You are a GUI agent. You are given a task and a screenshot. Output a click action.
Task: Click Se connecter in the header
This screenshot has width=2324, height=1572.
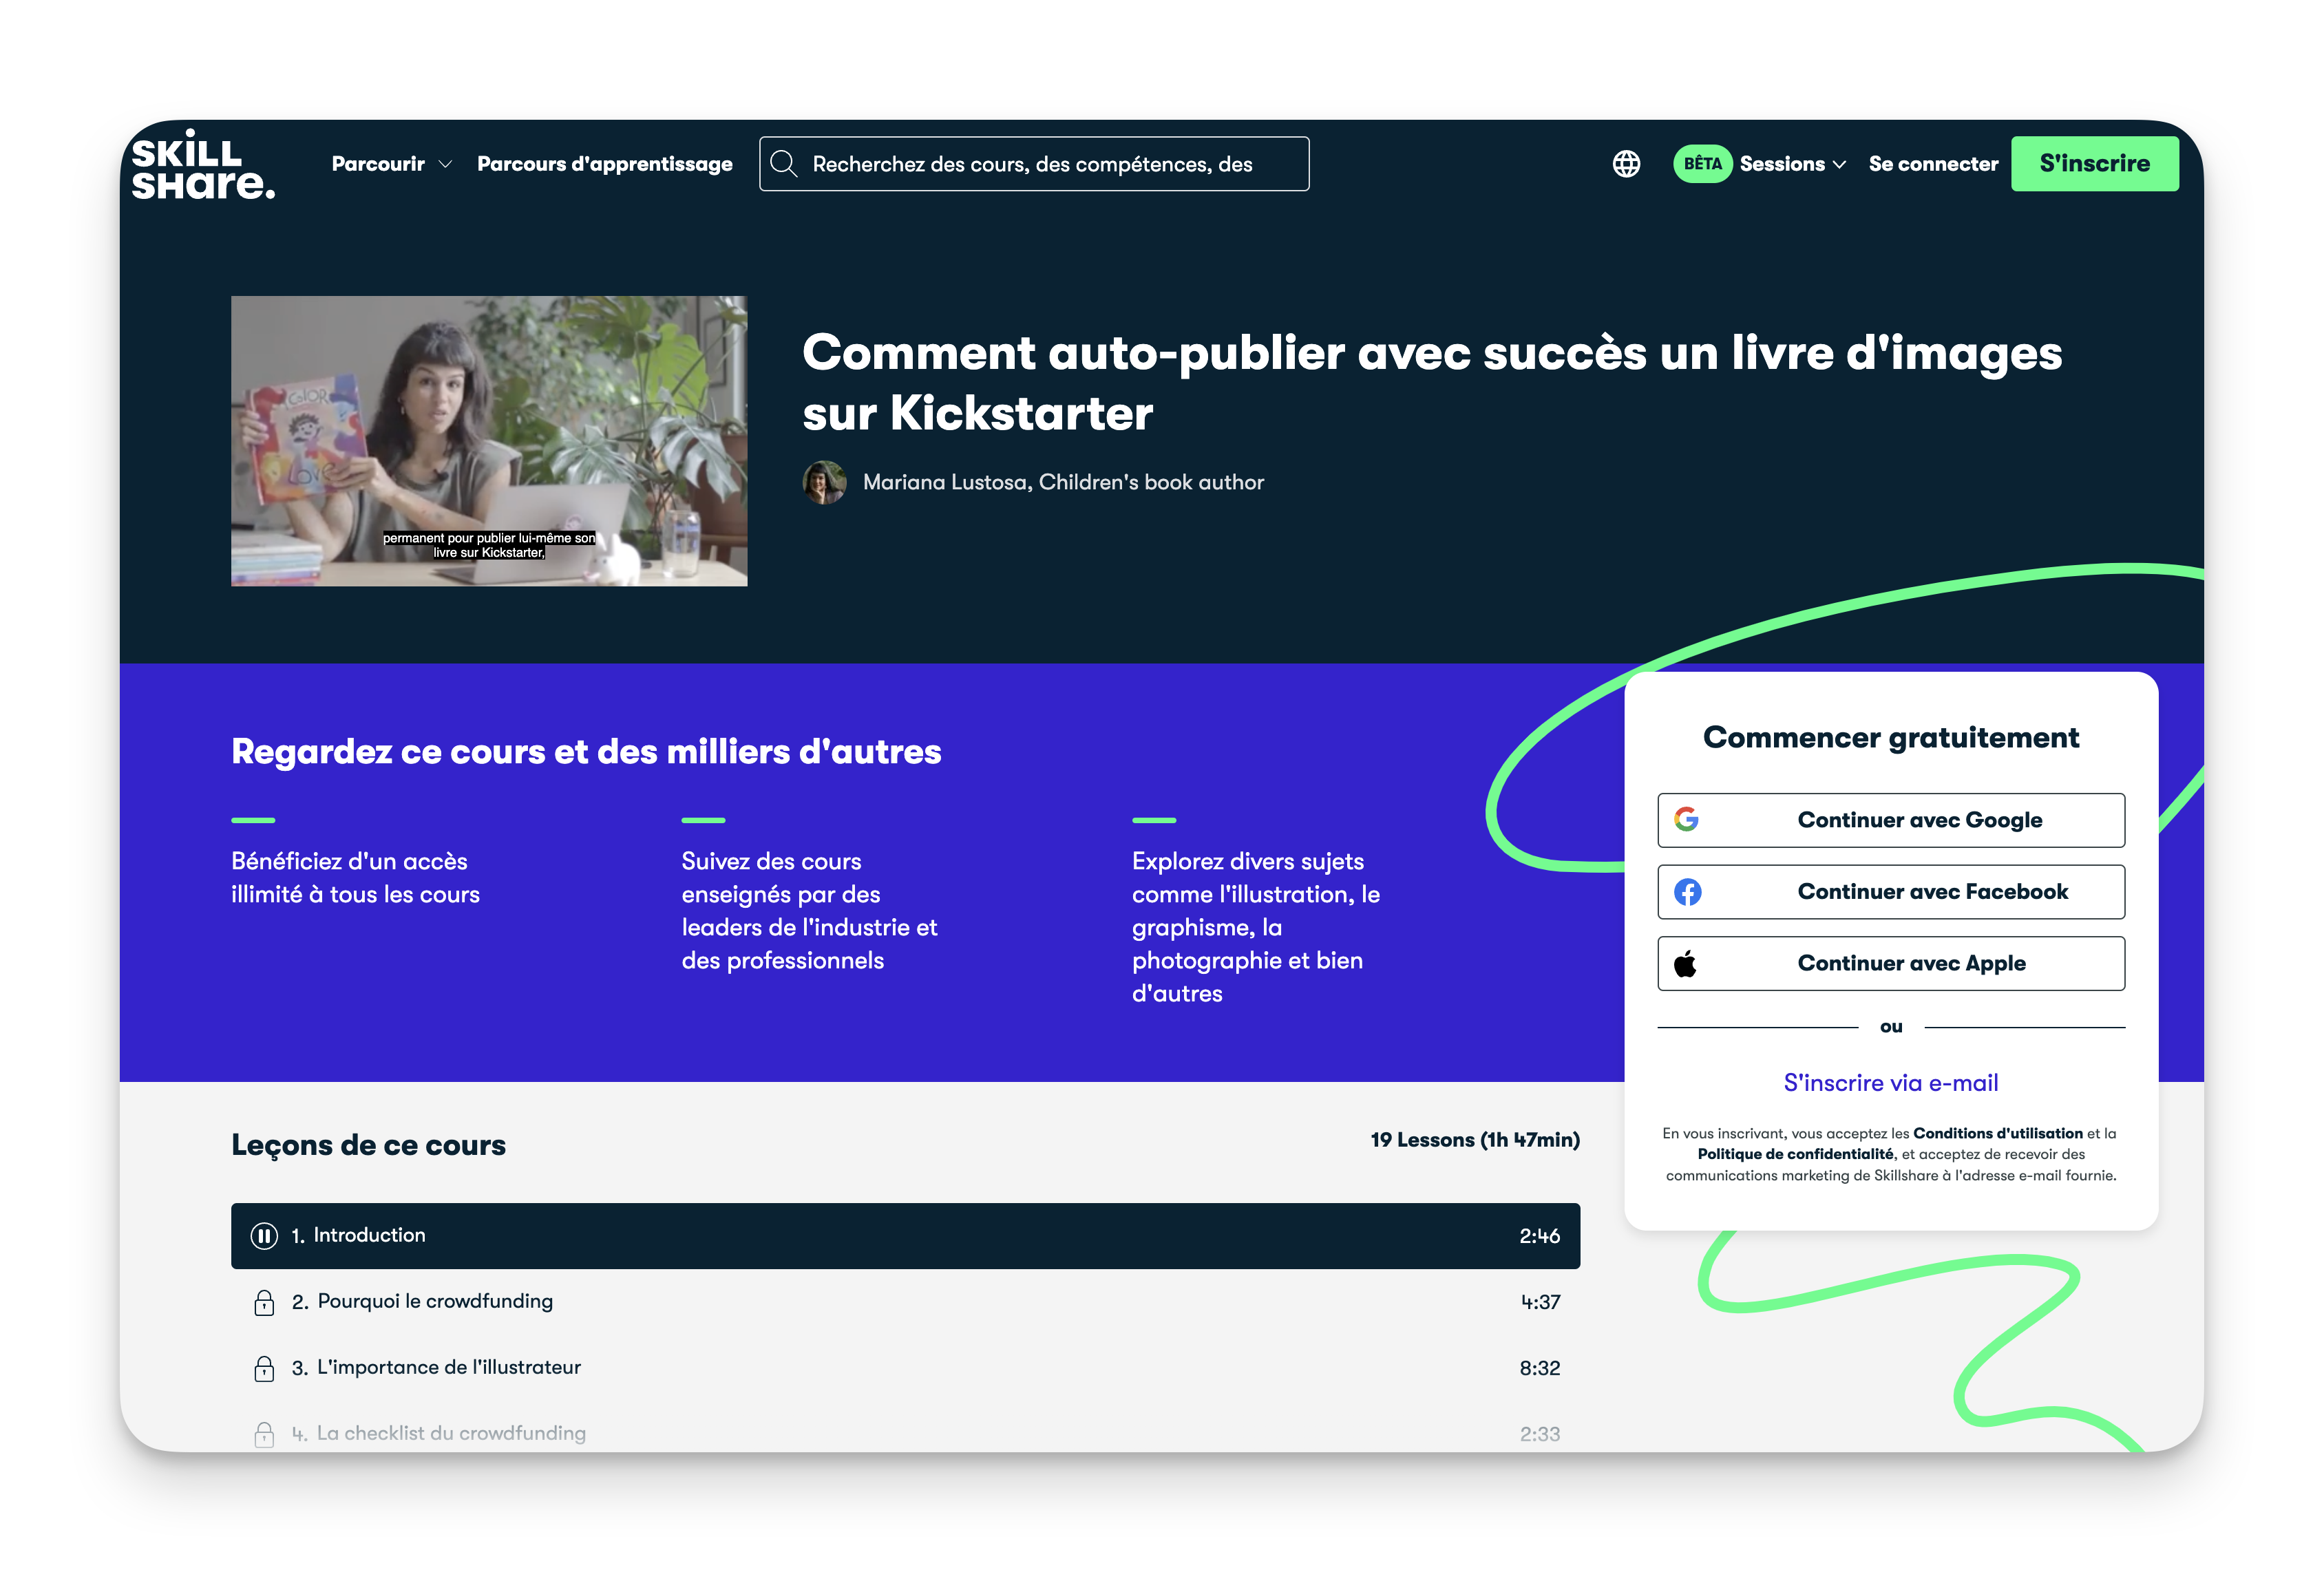tap(1932, 164)
